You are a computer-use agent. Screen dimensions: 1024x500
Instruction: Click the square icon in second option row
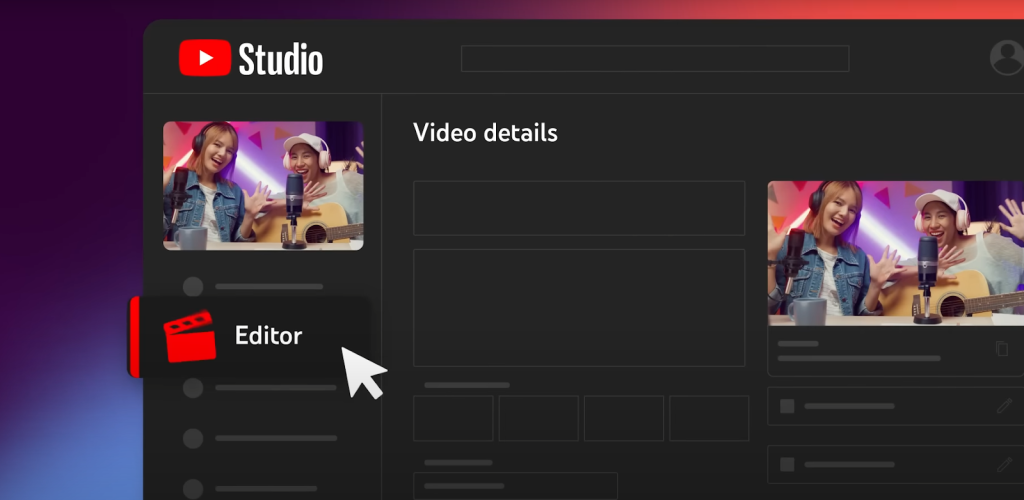(788, 465)
